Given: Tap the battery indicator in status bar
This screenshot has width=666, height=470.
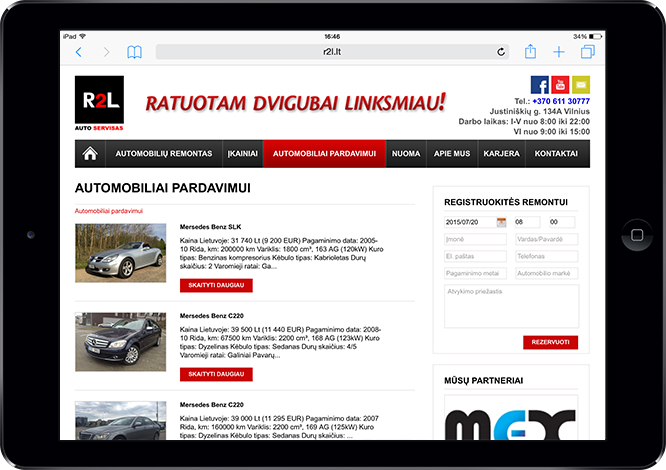Looking at the screenshot, I should pyautogui.click(x=595, y=37).
